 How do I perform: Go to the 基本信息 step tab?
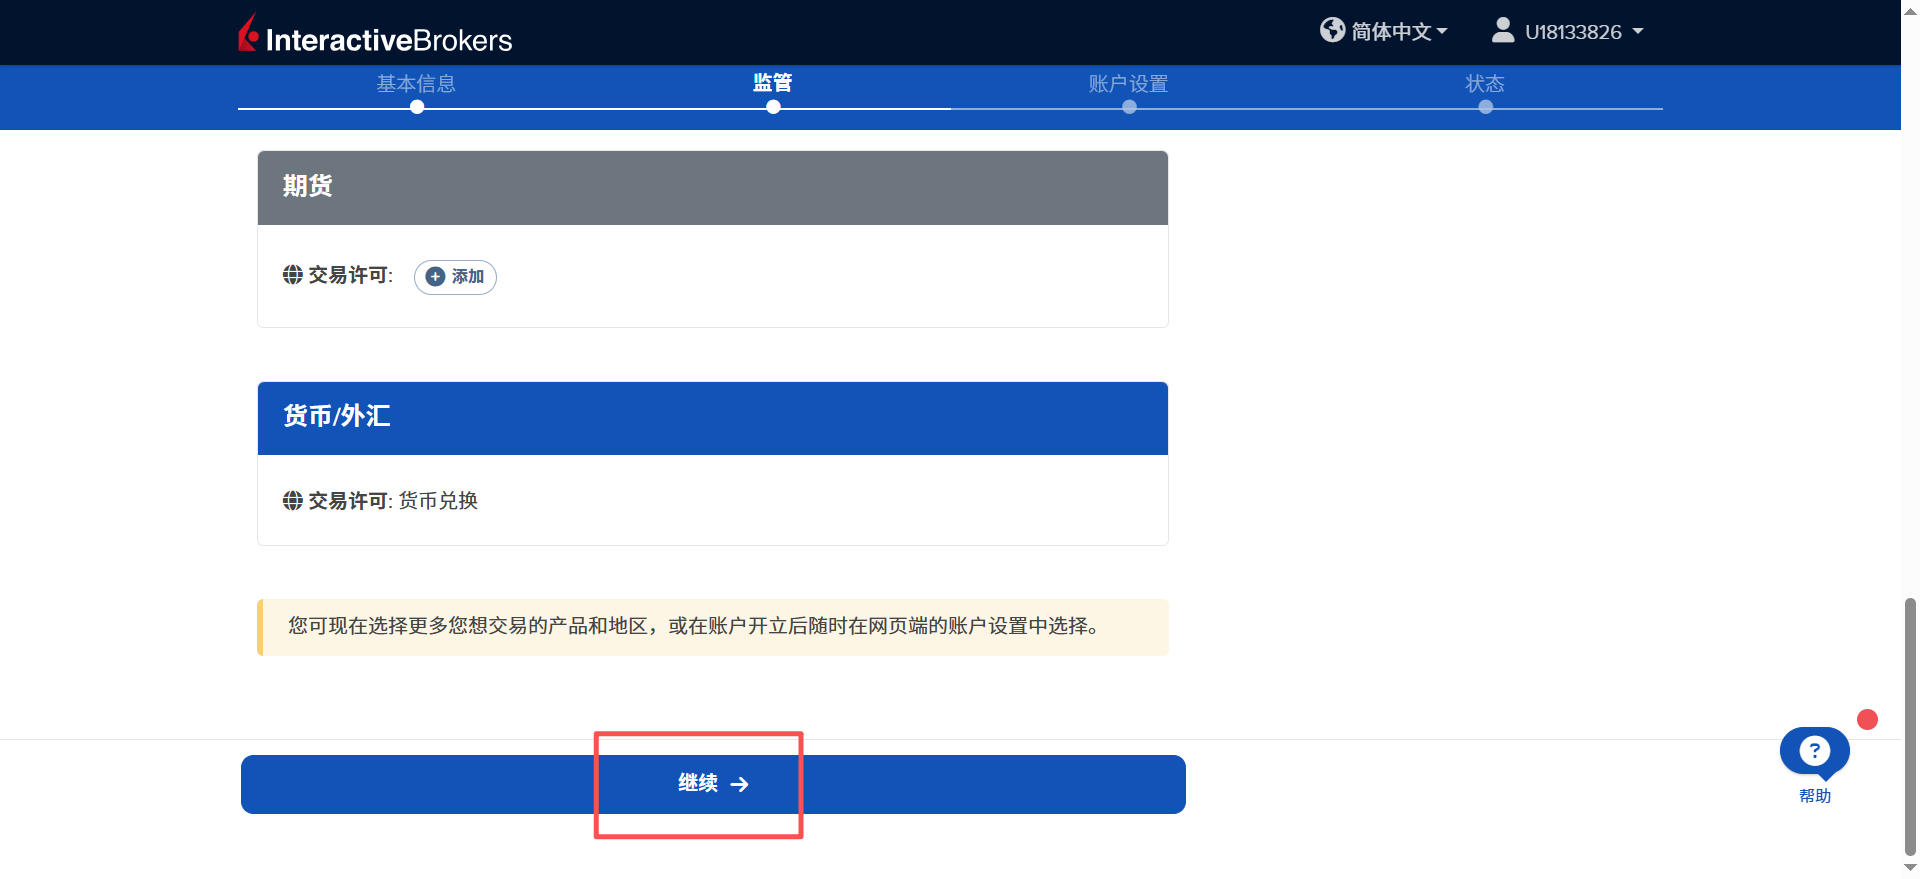(416, 84)
